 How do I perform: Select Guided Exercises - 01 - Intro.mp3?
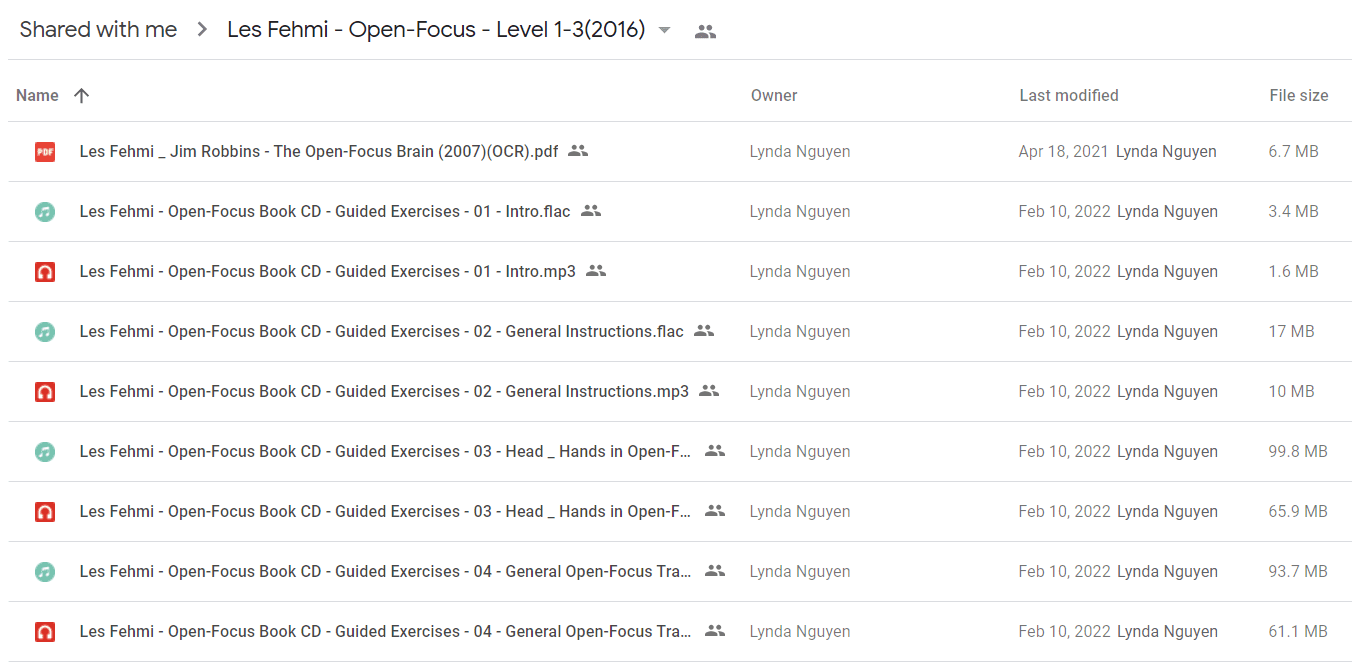click(x=328, y=272)
